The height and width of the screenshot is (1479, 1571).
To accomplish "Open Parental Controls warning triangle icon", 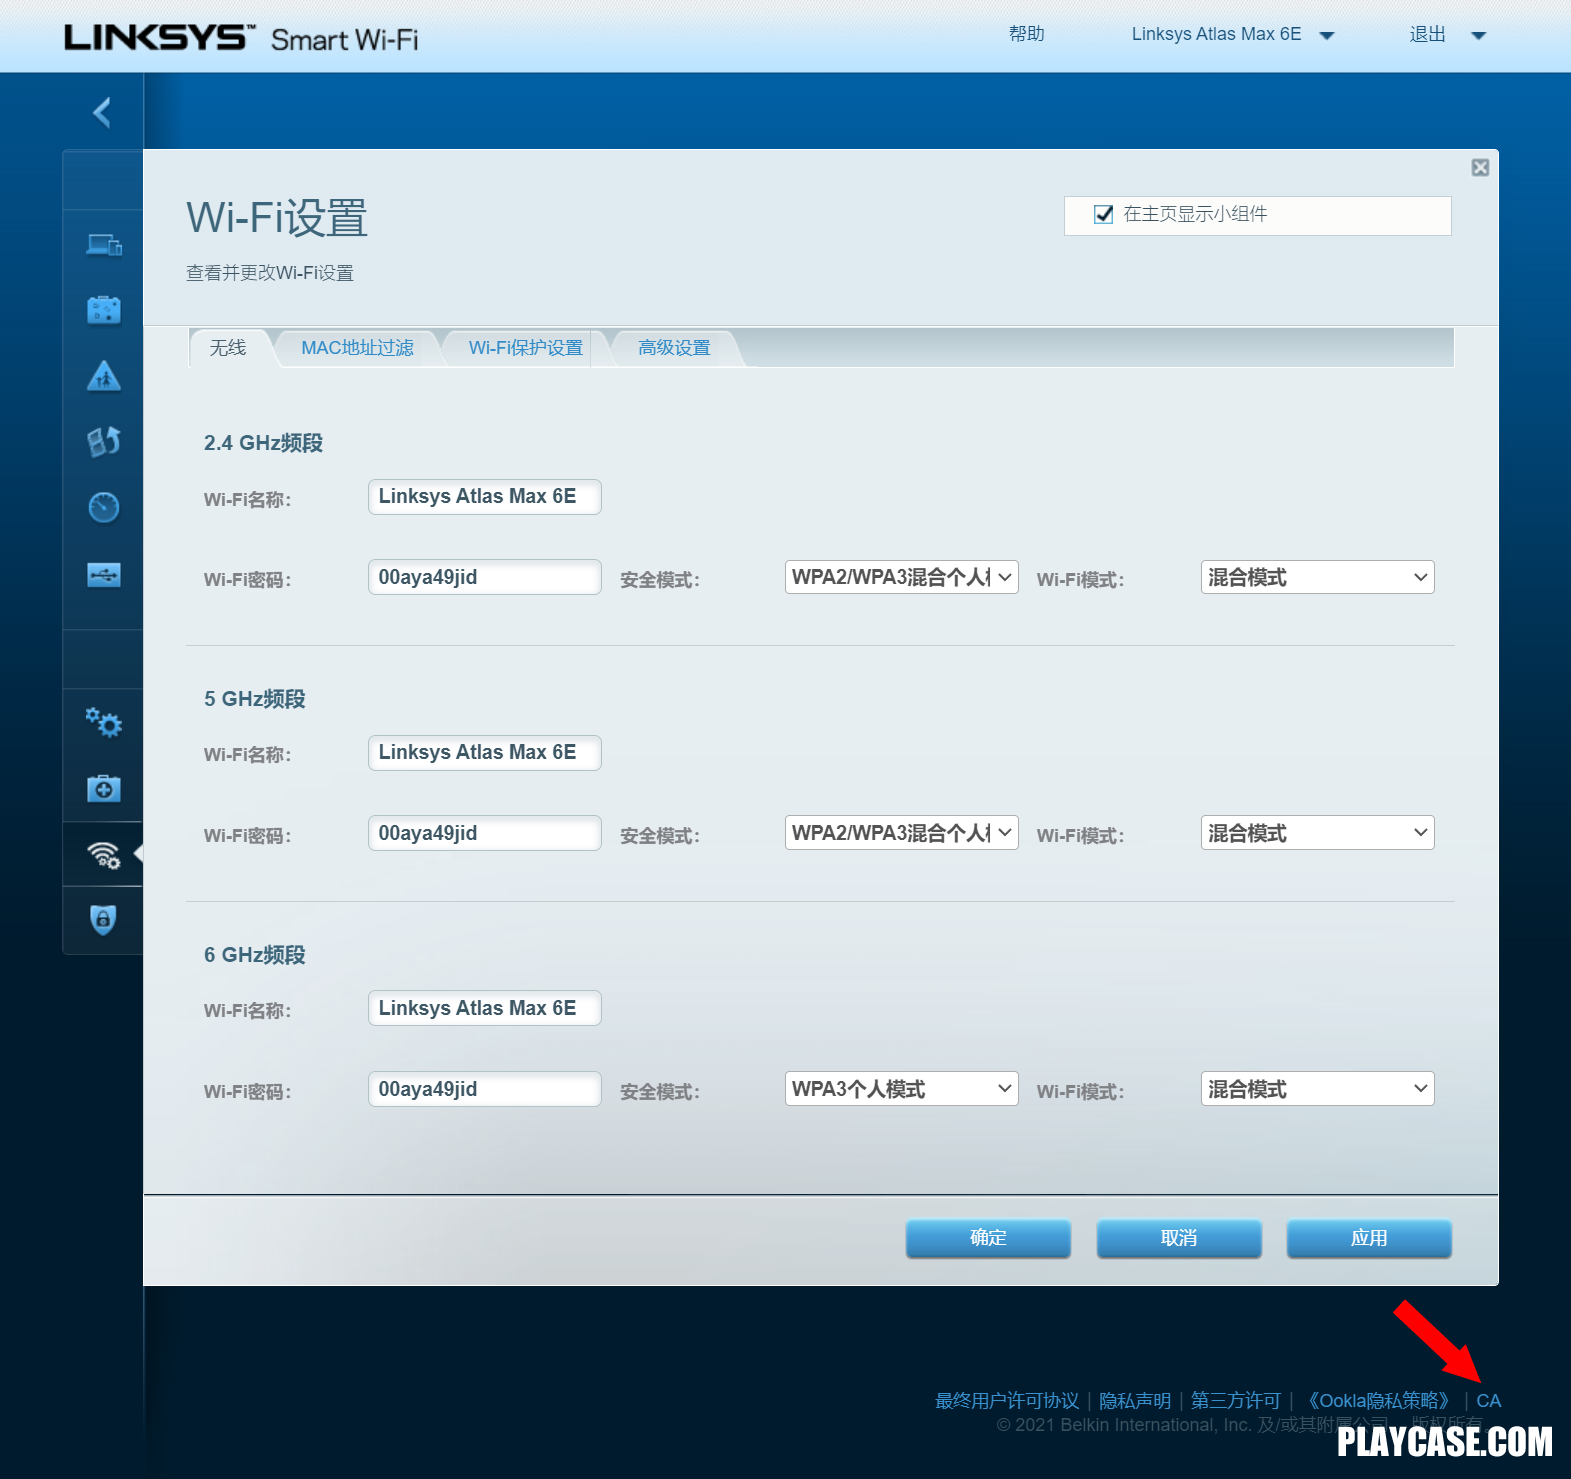I will point(104,376).
